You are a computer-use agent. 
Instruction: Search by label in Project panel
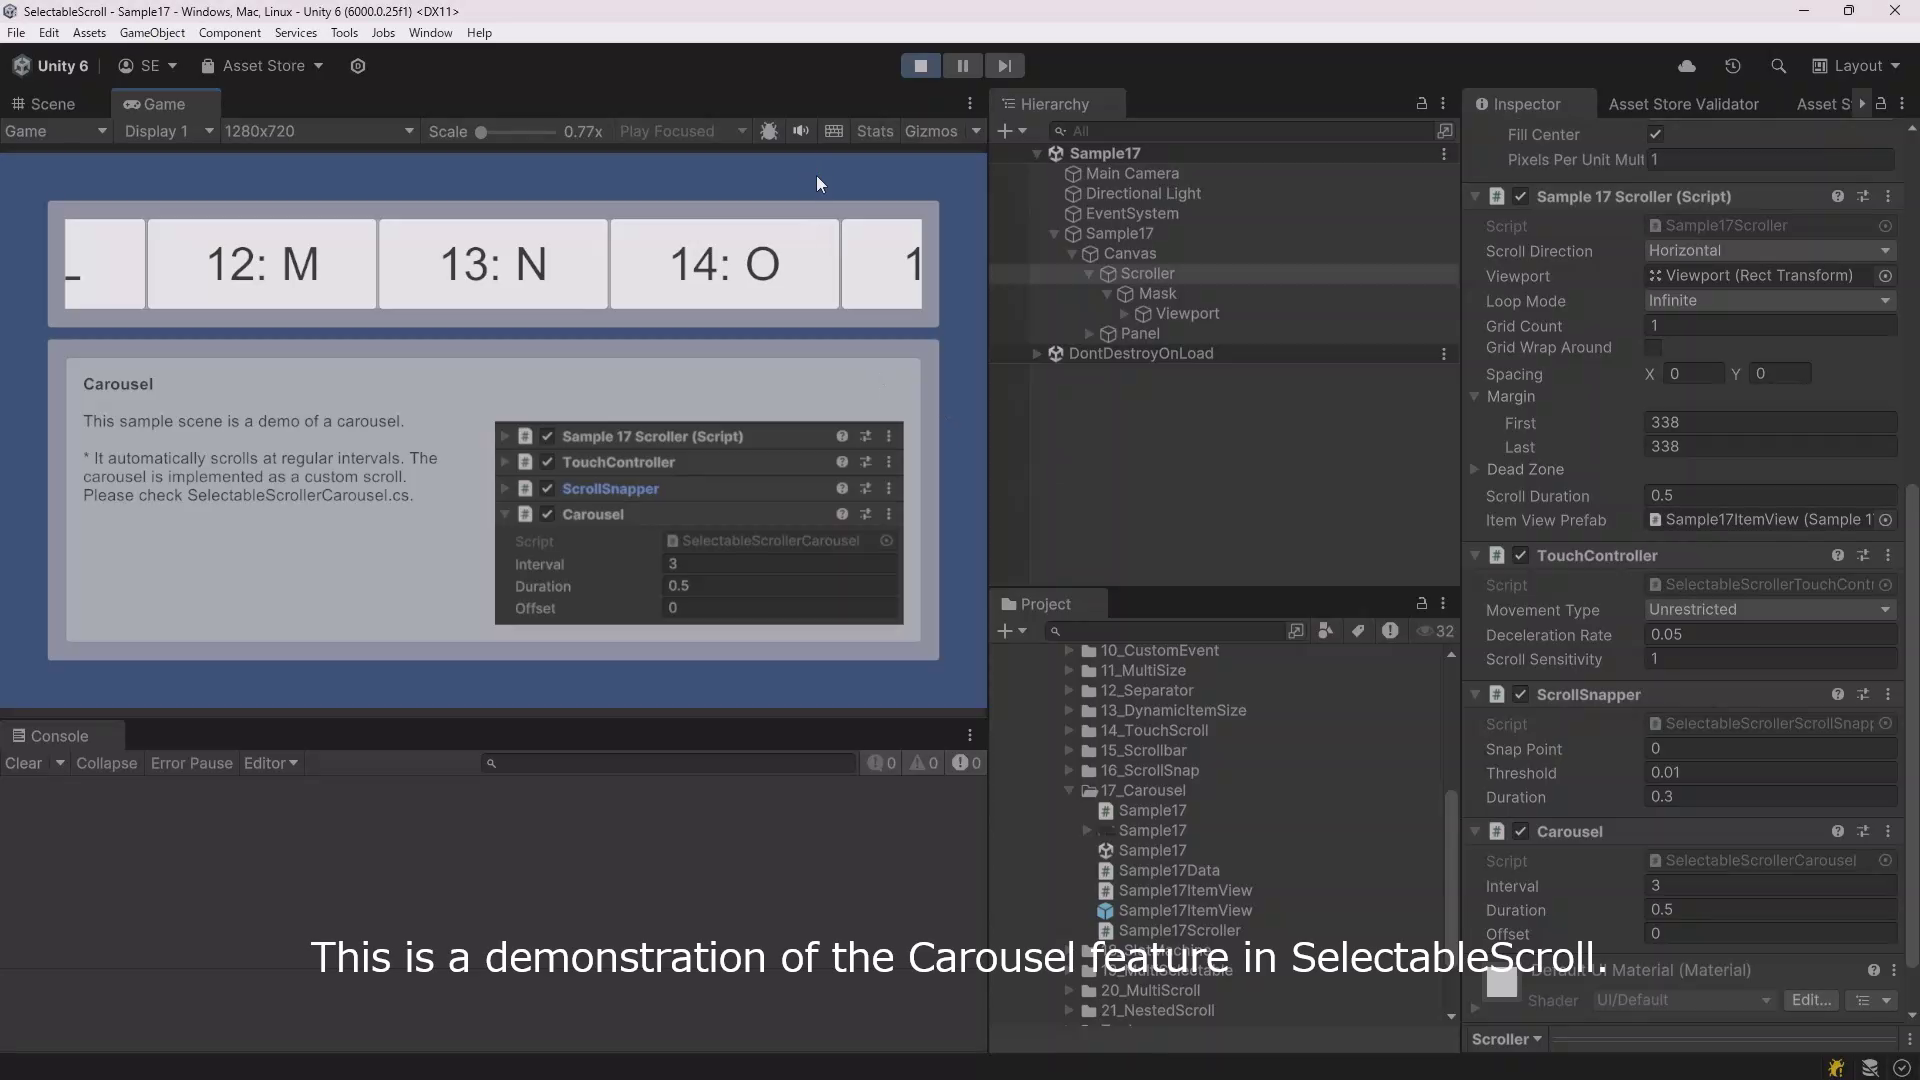[1357, 631]
